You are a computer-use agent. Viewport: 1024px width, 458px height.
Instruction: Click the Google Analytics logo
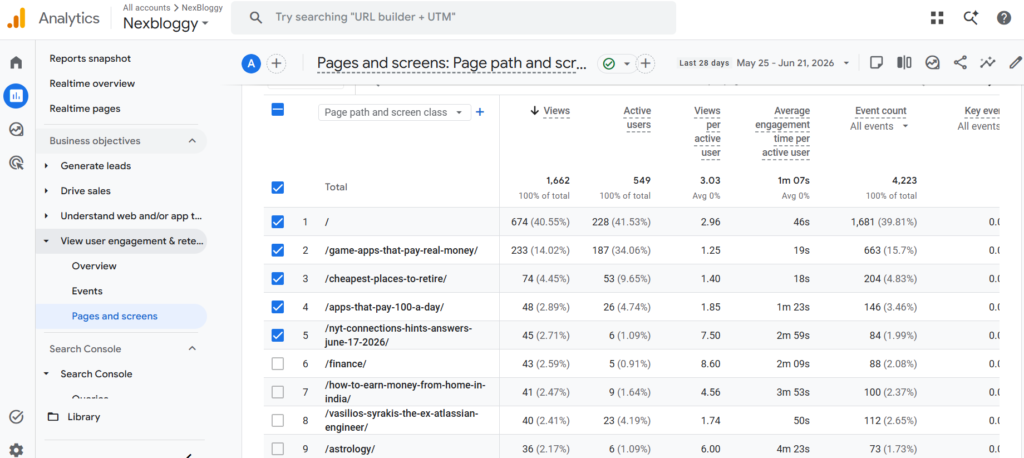click(x=16, y=18)
